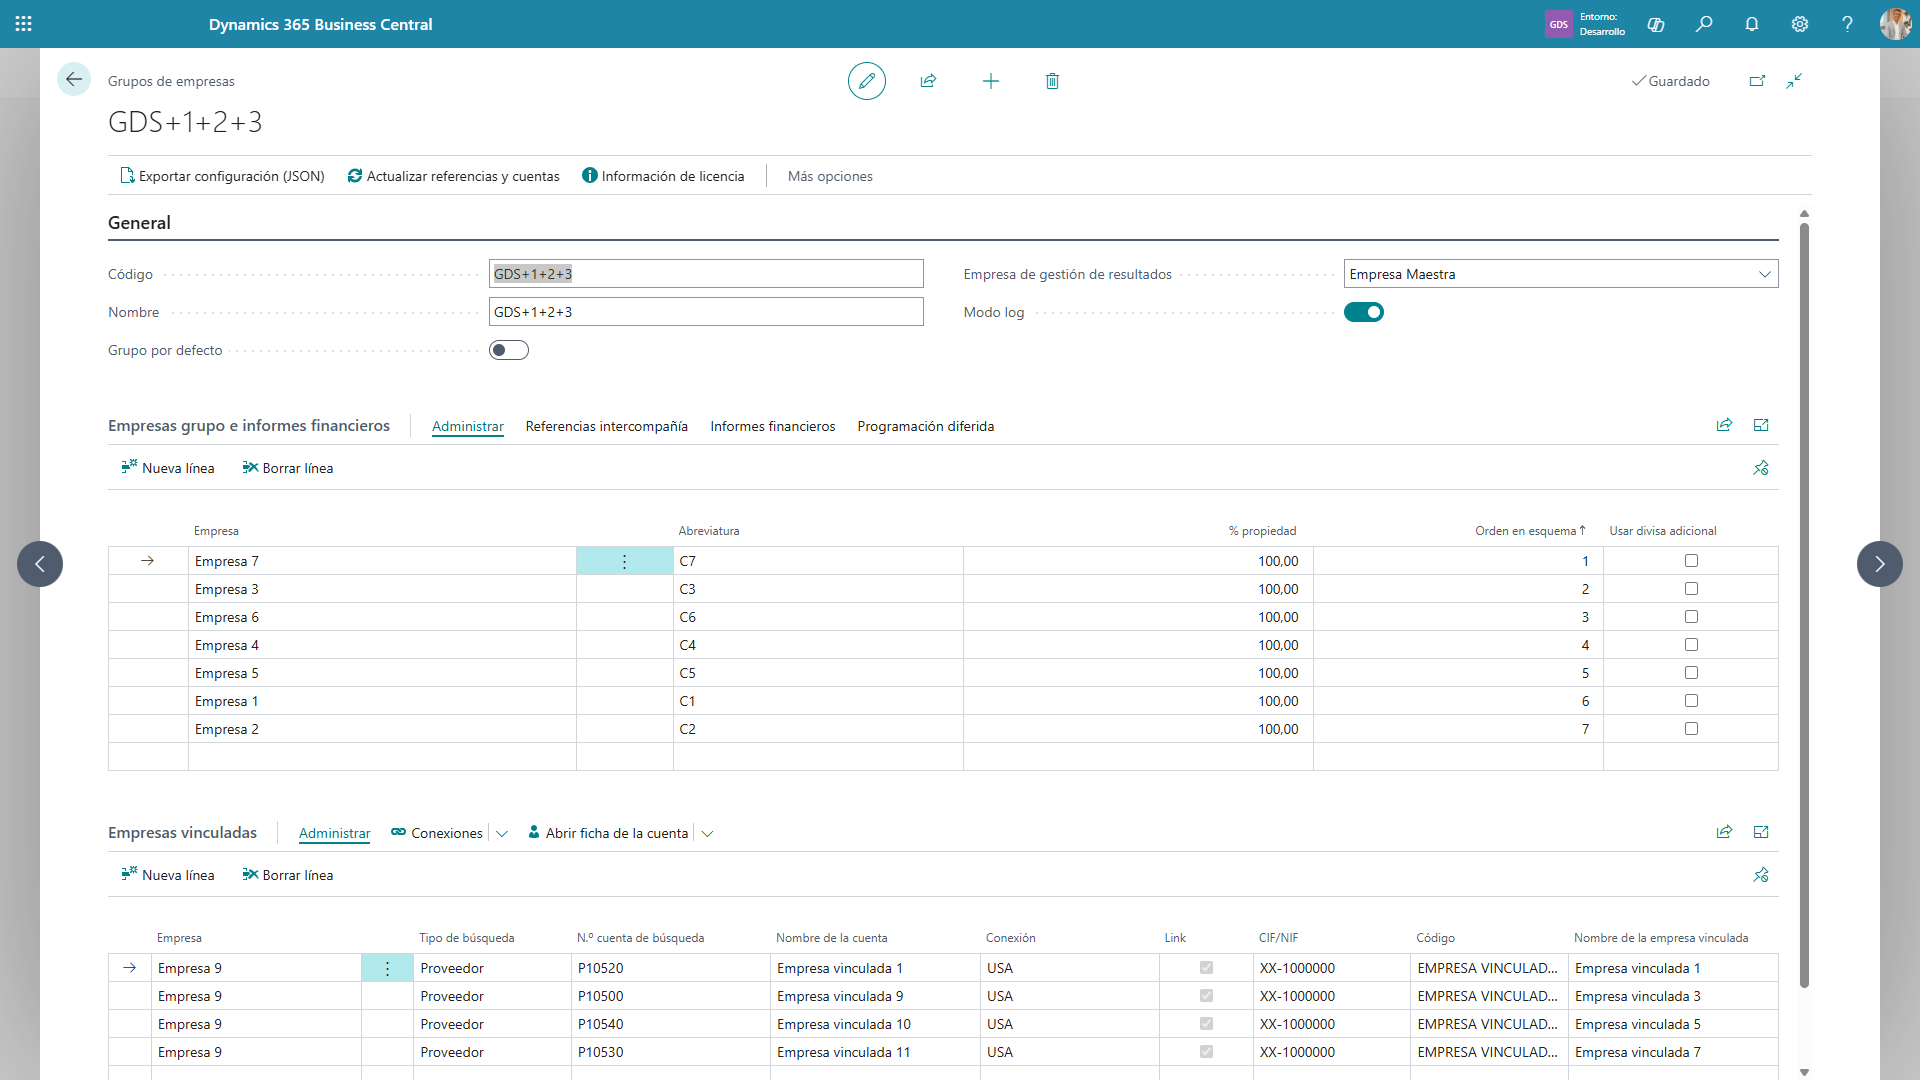This screenshot has height=1080, width=1920.
Task: Expand the Abrir ficha de la cuenta arrow
Action: [x=707, y=833]
